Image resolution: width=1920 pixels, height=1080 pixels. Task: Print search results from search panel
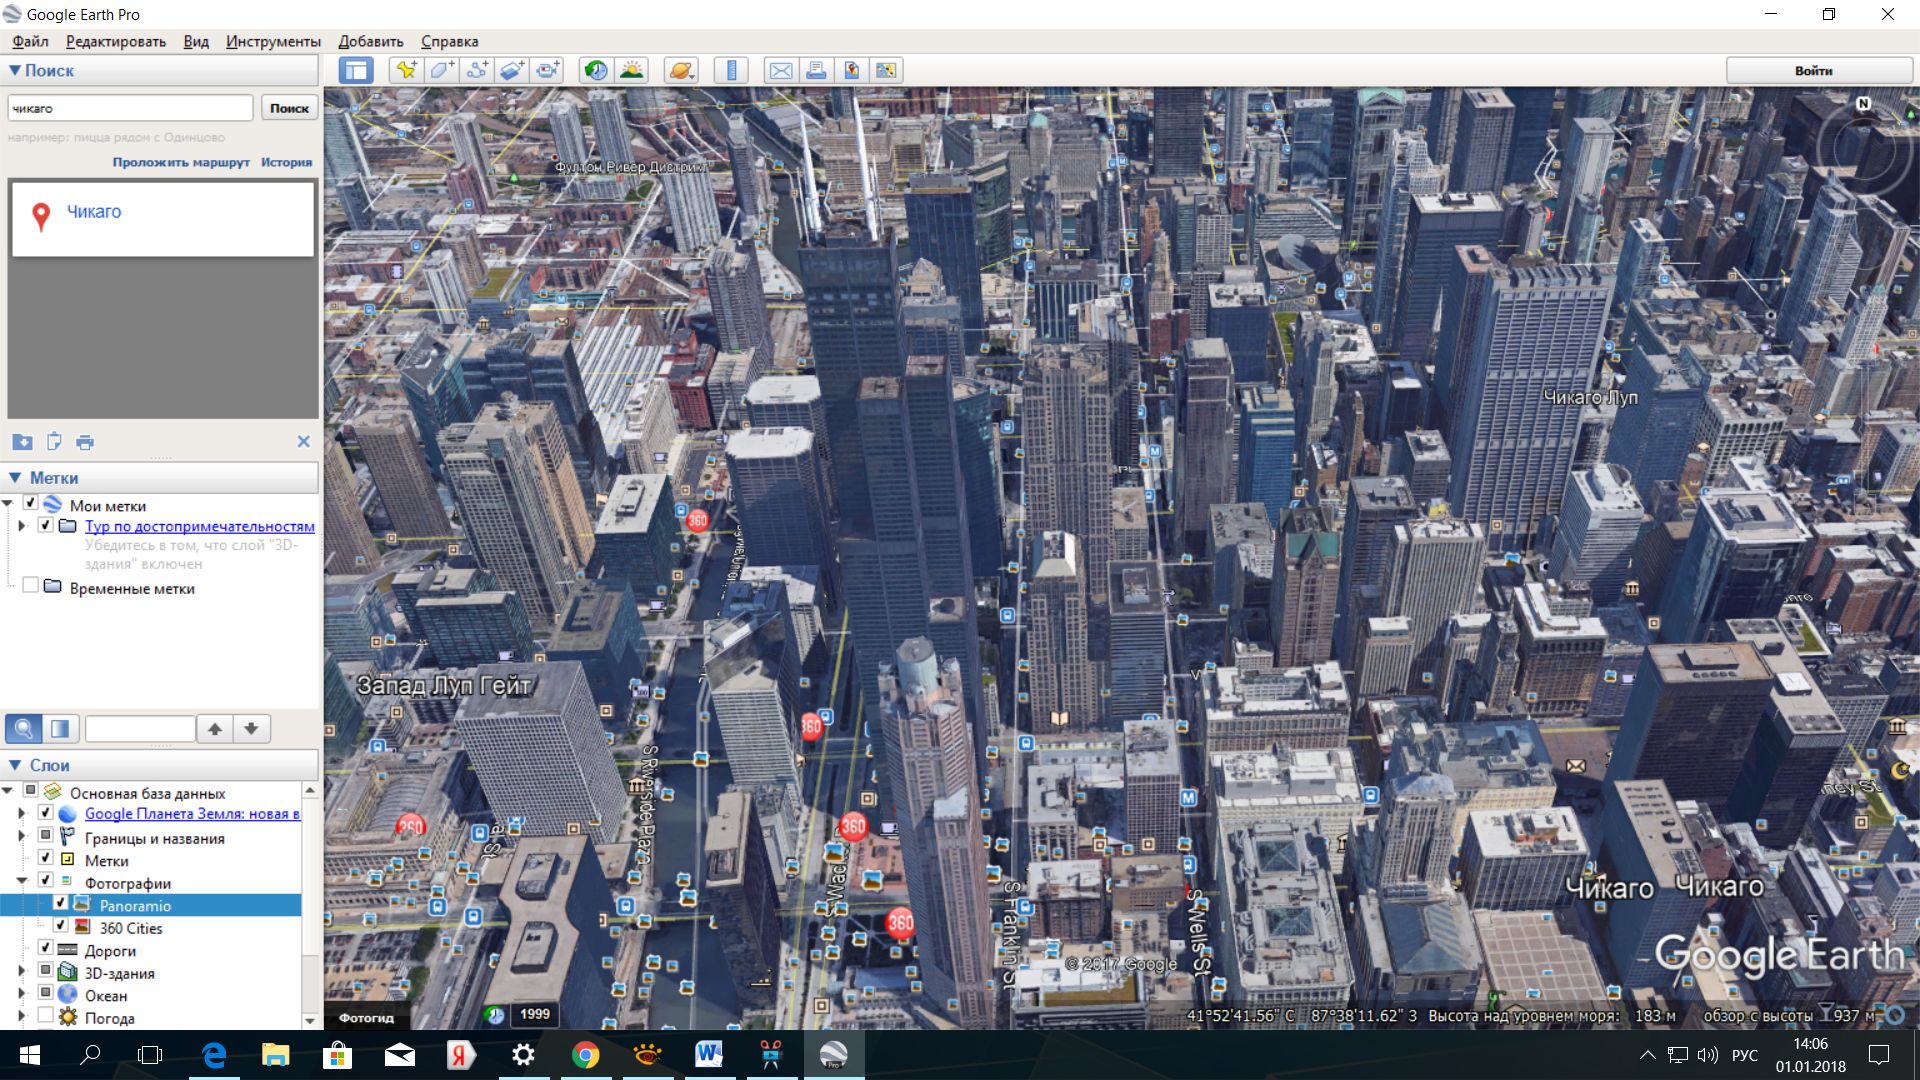click(85, 442)
